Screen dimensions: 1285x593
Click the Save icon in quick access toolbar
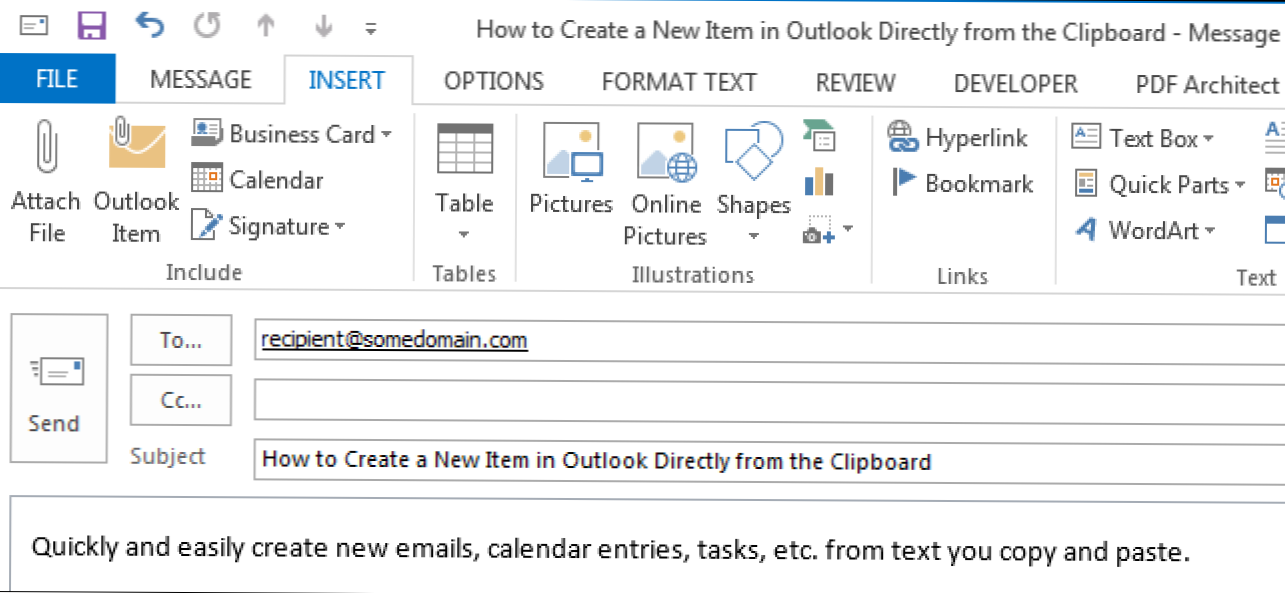pyautogui.click(x=92, y=27)
